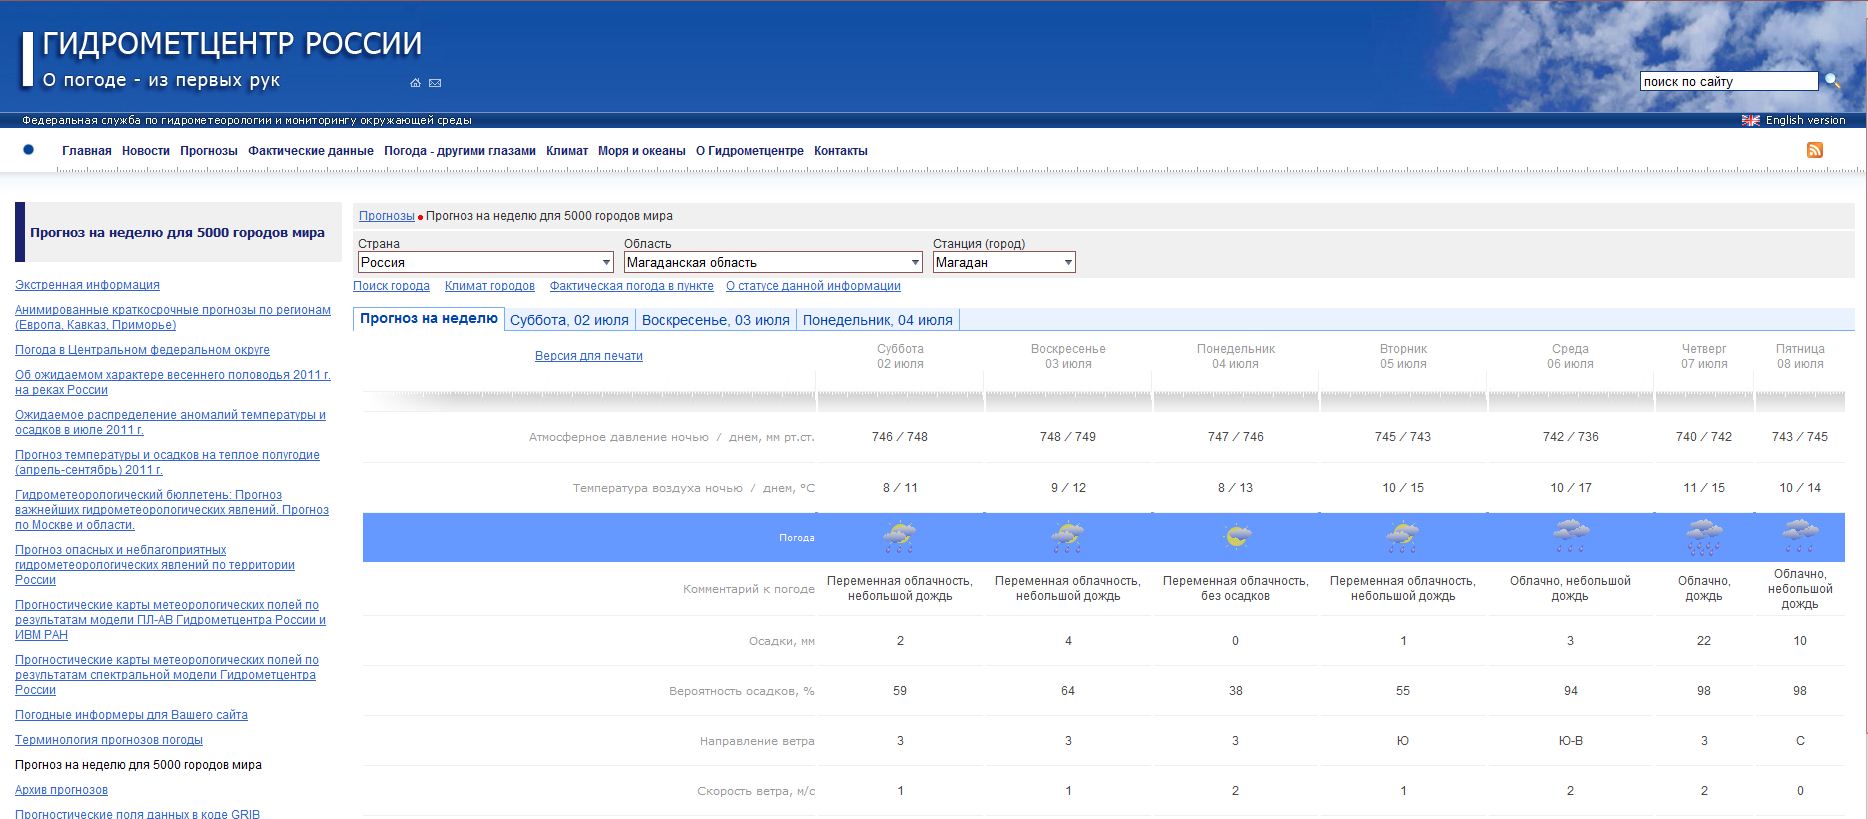Screen dimensions: 1868x819
Task: Expand the Область region dropdown
Action: tap(772, 262)
